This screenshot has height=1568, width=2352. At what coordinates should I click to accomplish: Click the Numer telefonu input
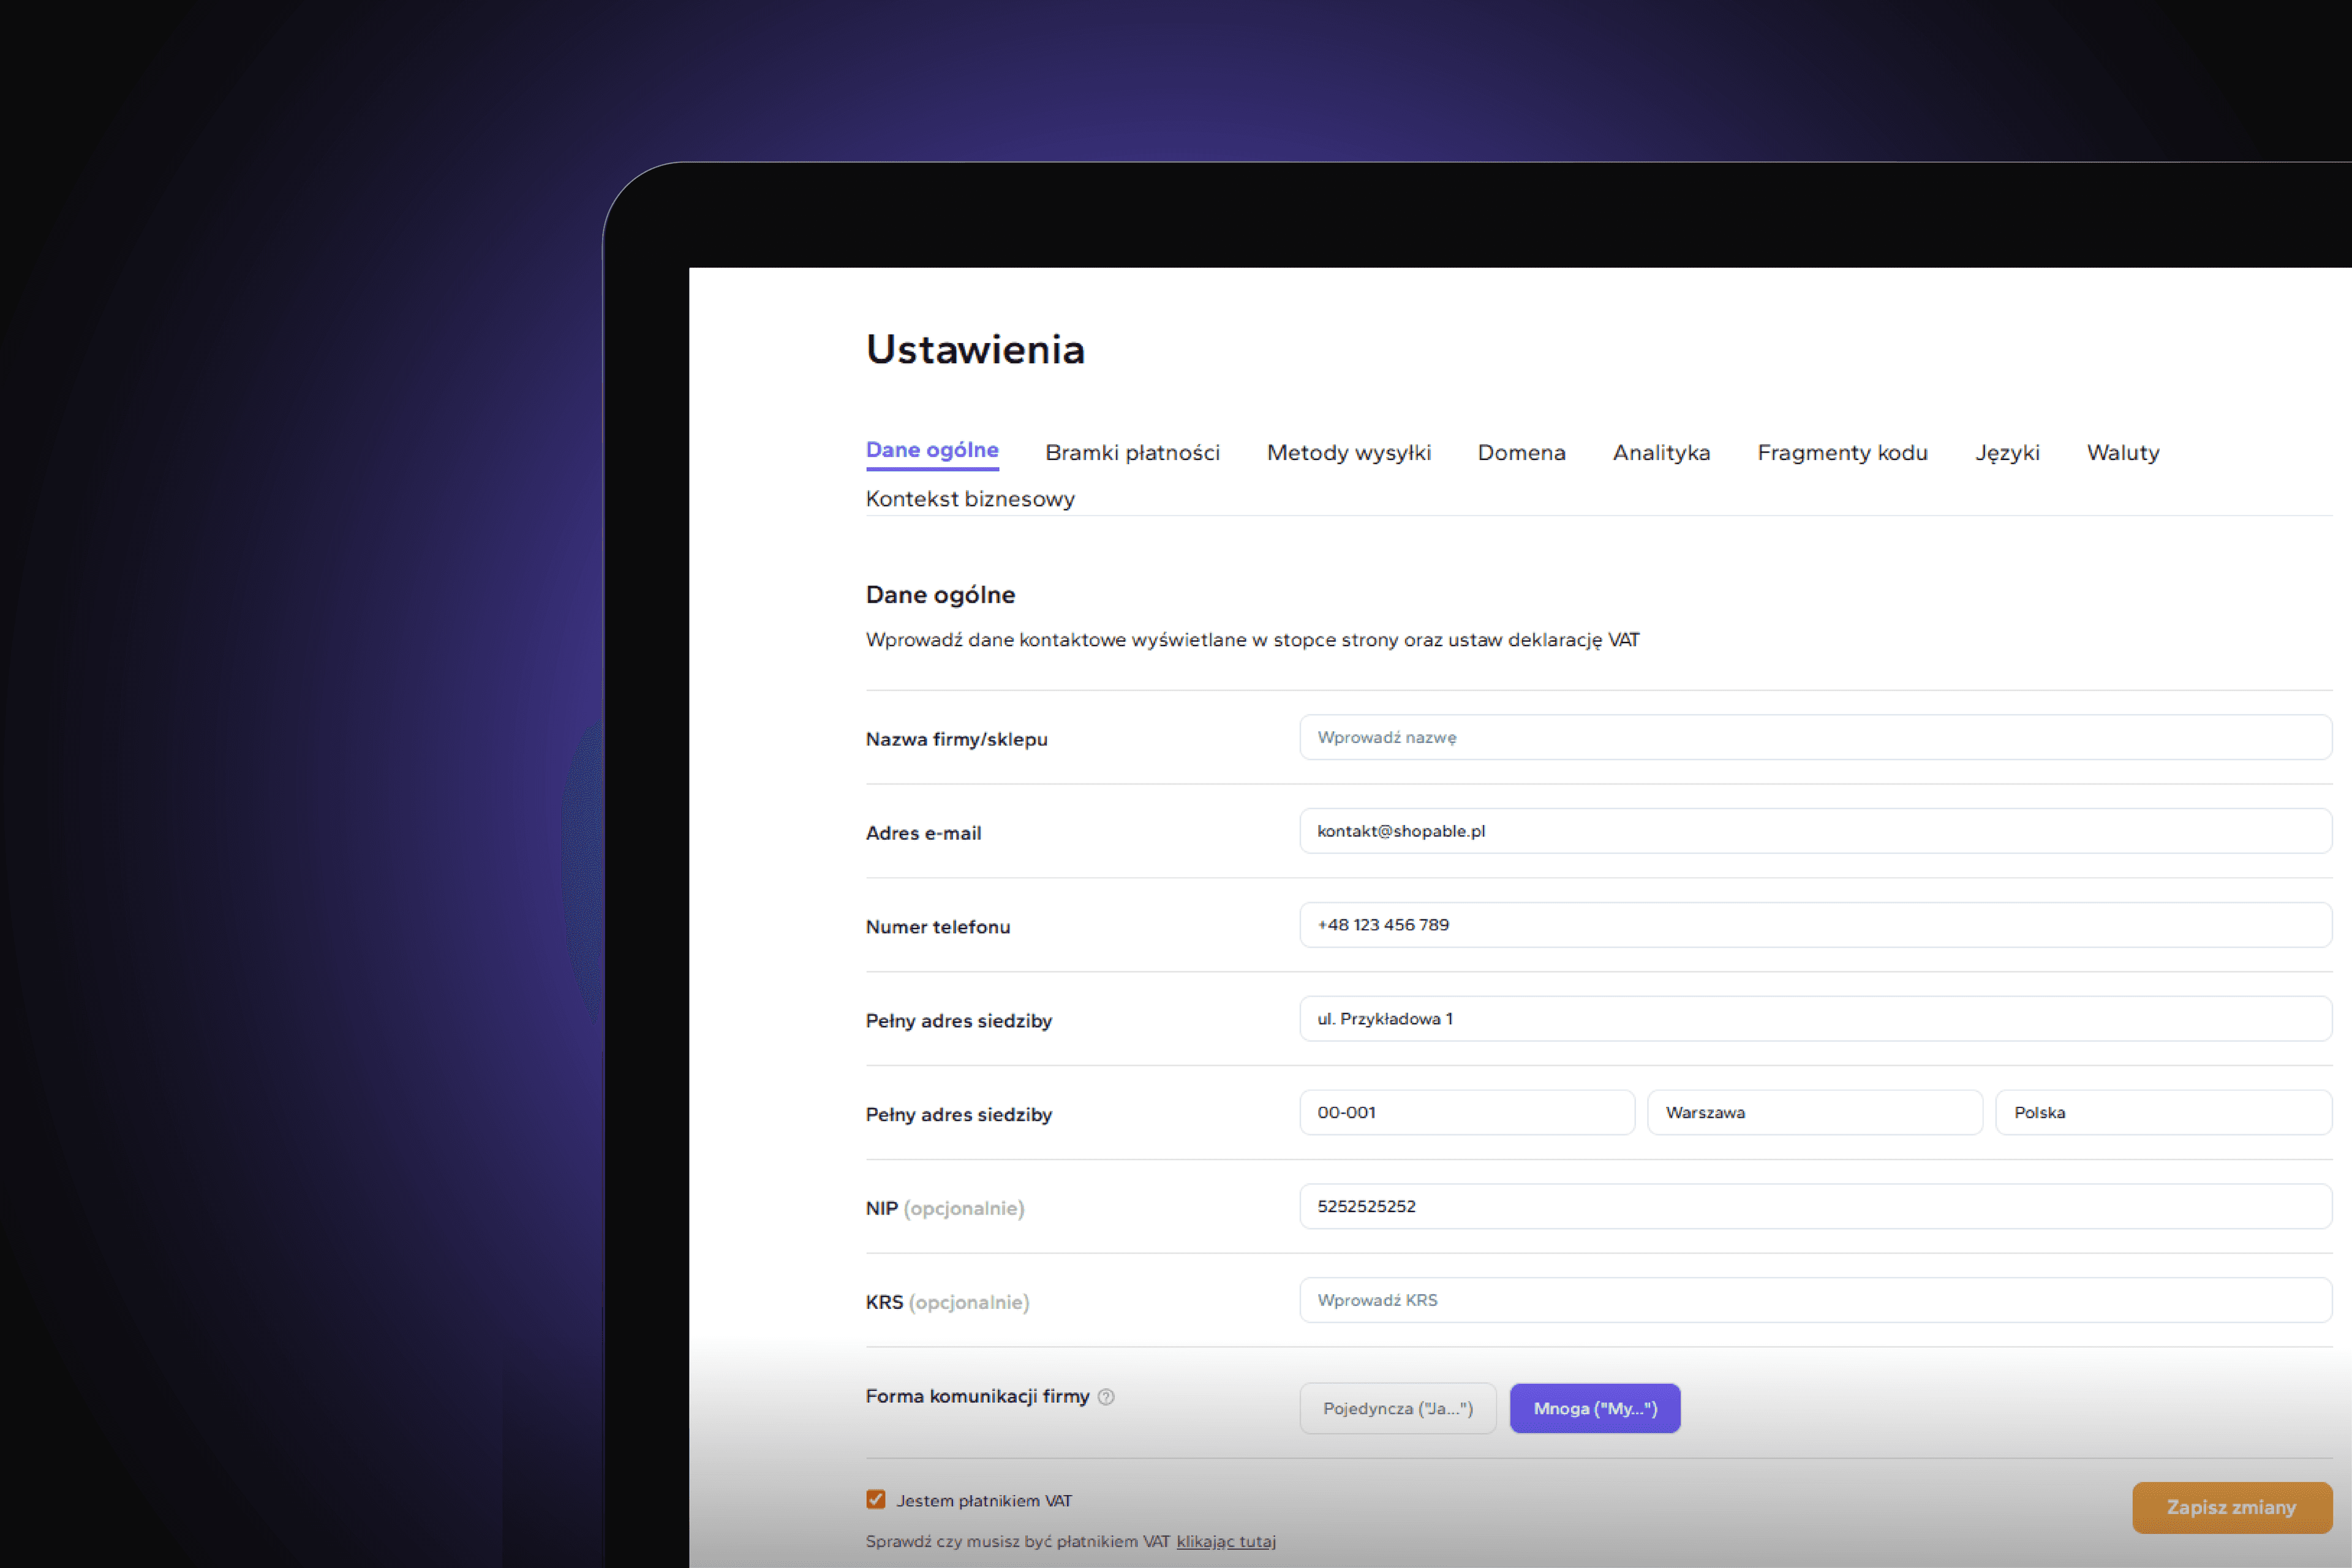[x=1816, y=925]
